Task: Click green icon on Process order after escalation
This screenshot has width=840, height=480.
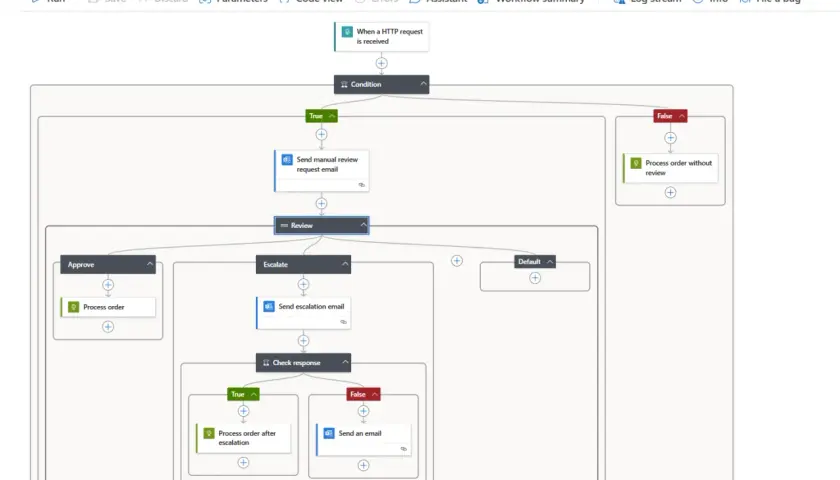Action: [209, 433]
